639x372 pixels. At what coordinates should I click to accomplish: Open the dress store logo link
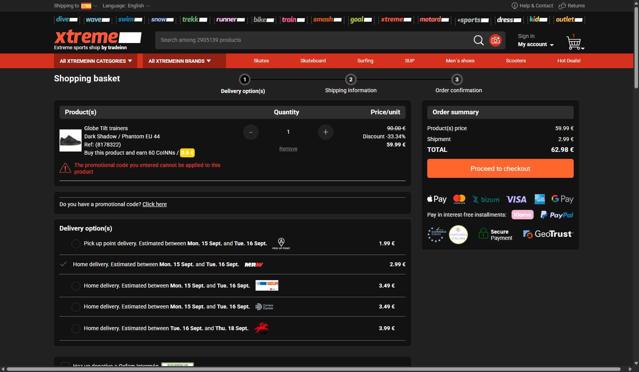509,19
